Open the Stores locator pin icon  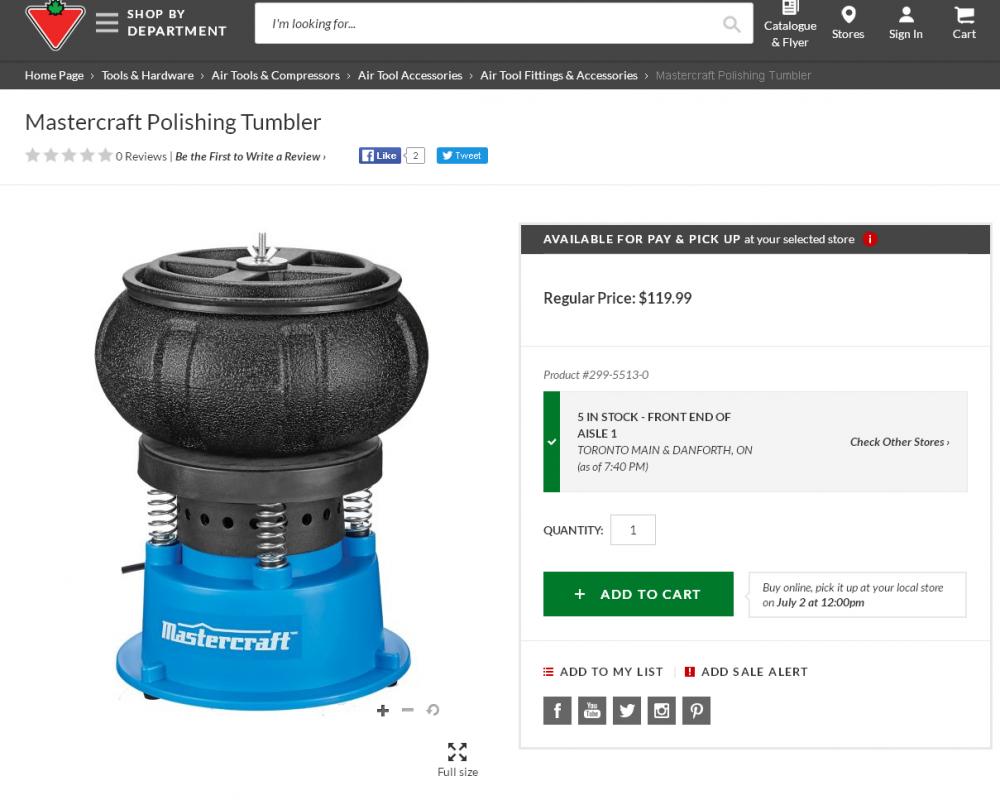(x=848, y=15)
